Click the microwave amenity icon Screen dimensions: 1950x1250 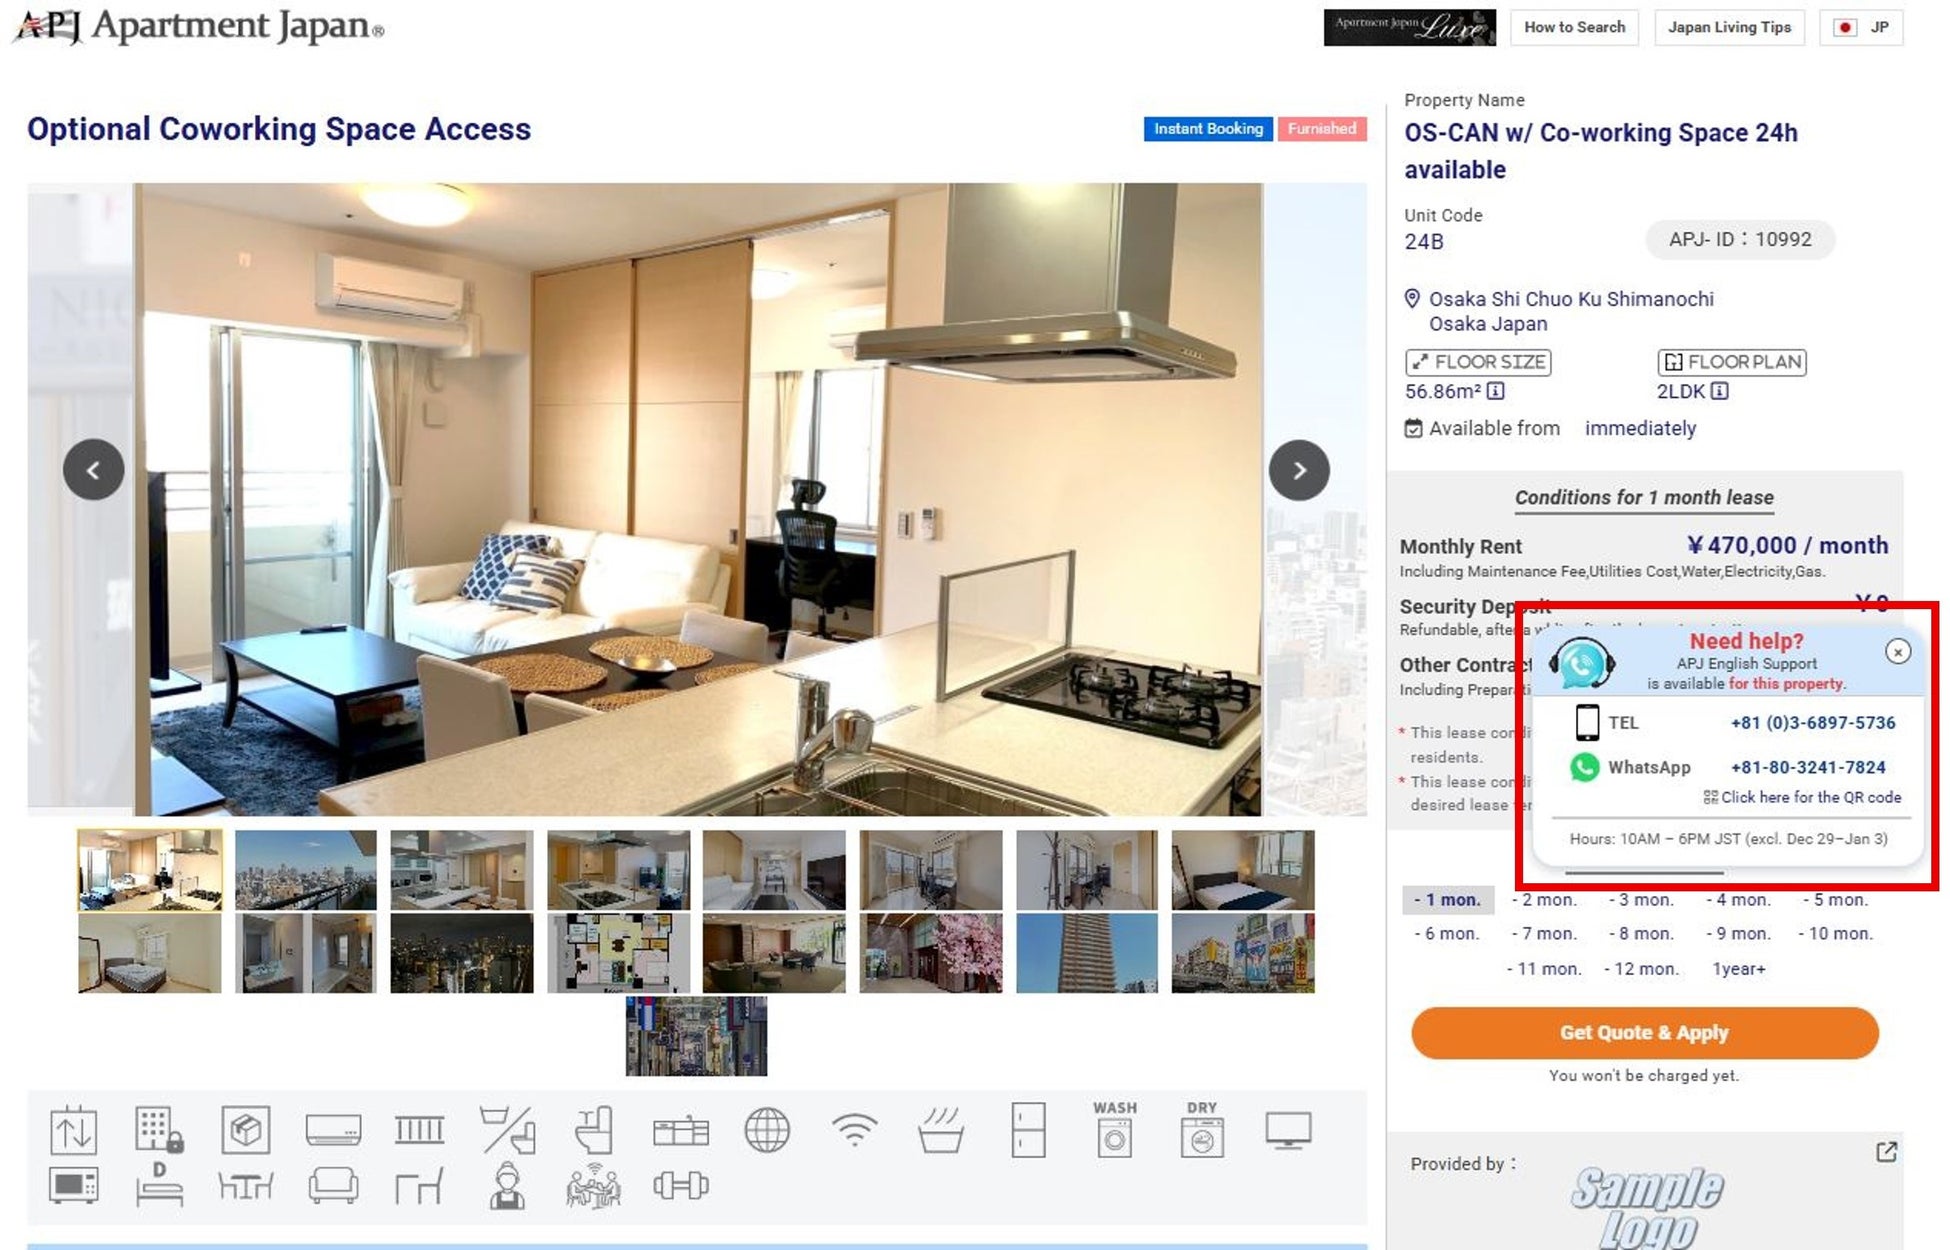73,1187
